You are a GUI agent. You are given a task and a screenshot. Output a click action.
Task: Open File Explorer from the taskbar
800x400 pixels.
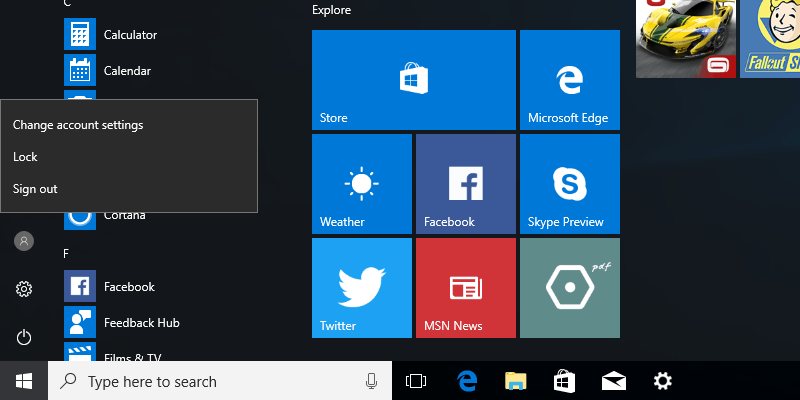click(515, 381)
